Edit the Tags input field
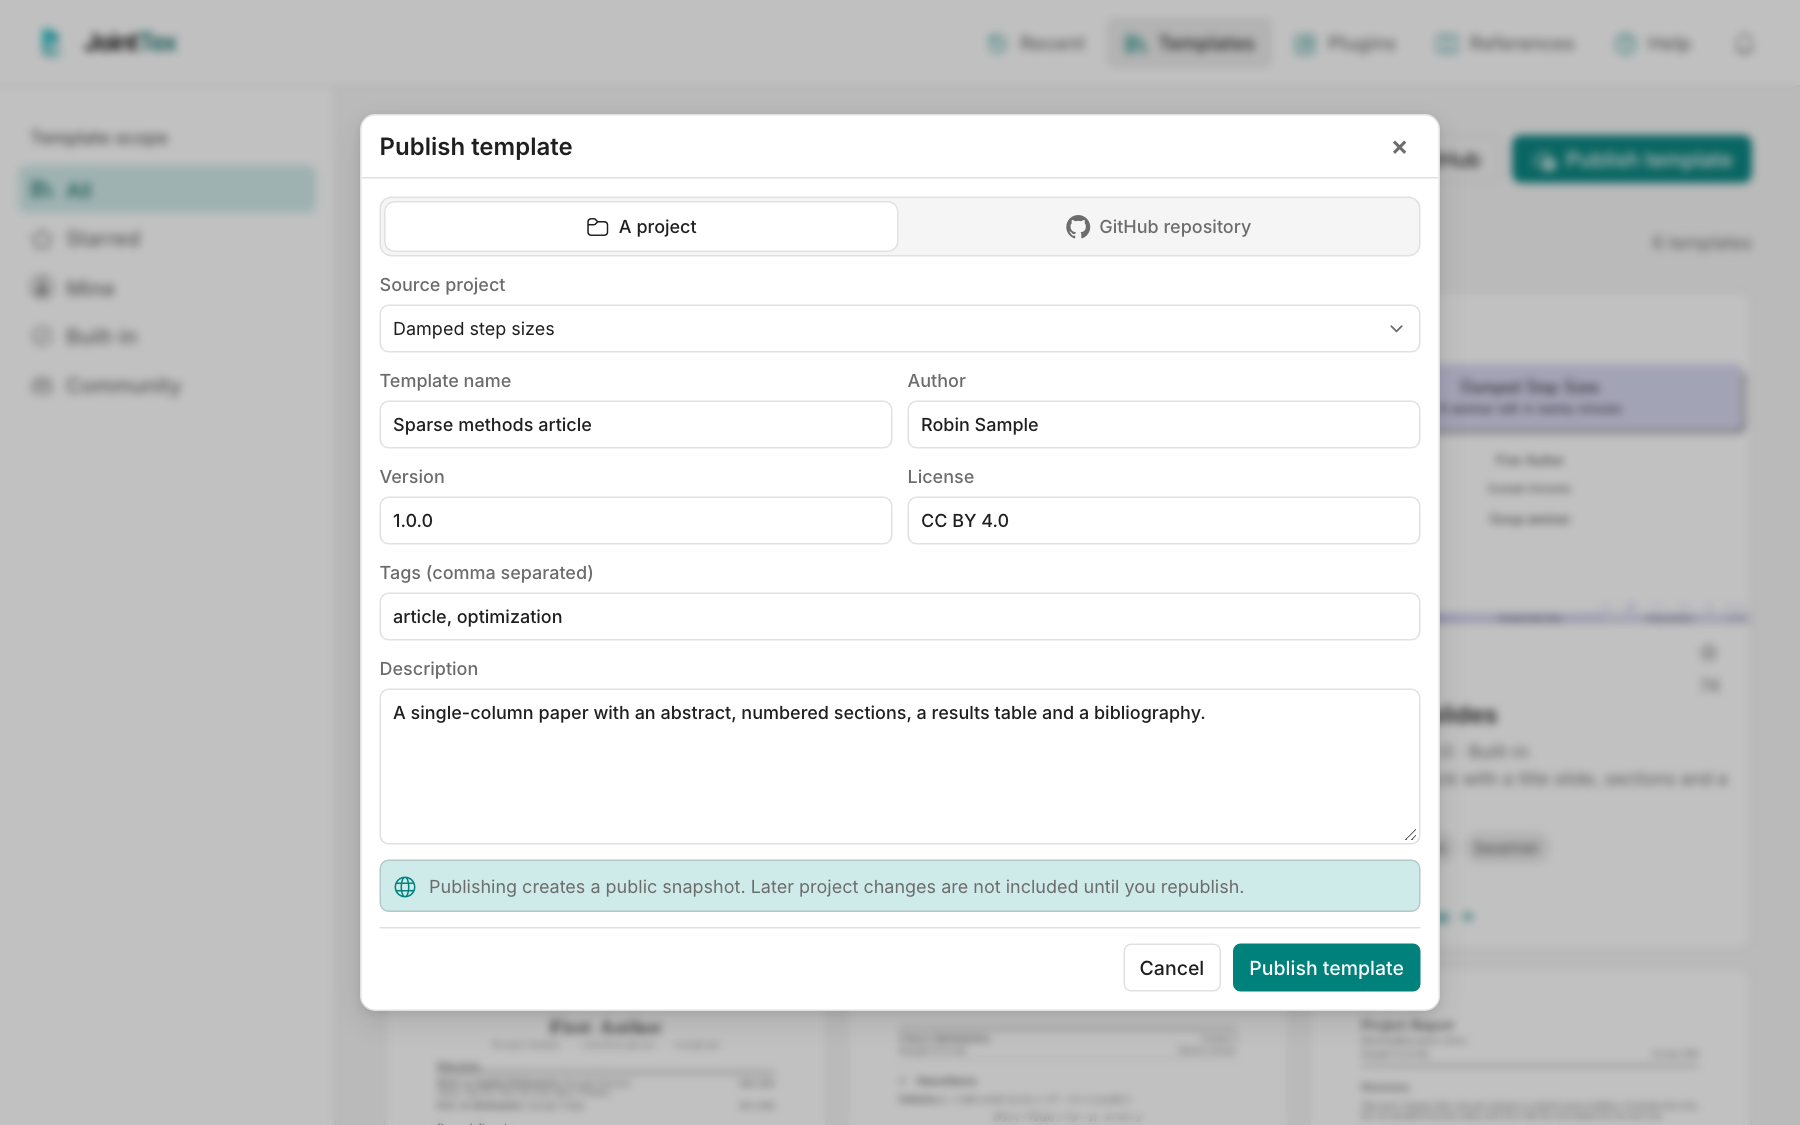 899,617
